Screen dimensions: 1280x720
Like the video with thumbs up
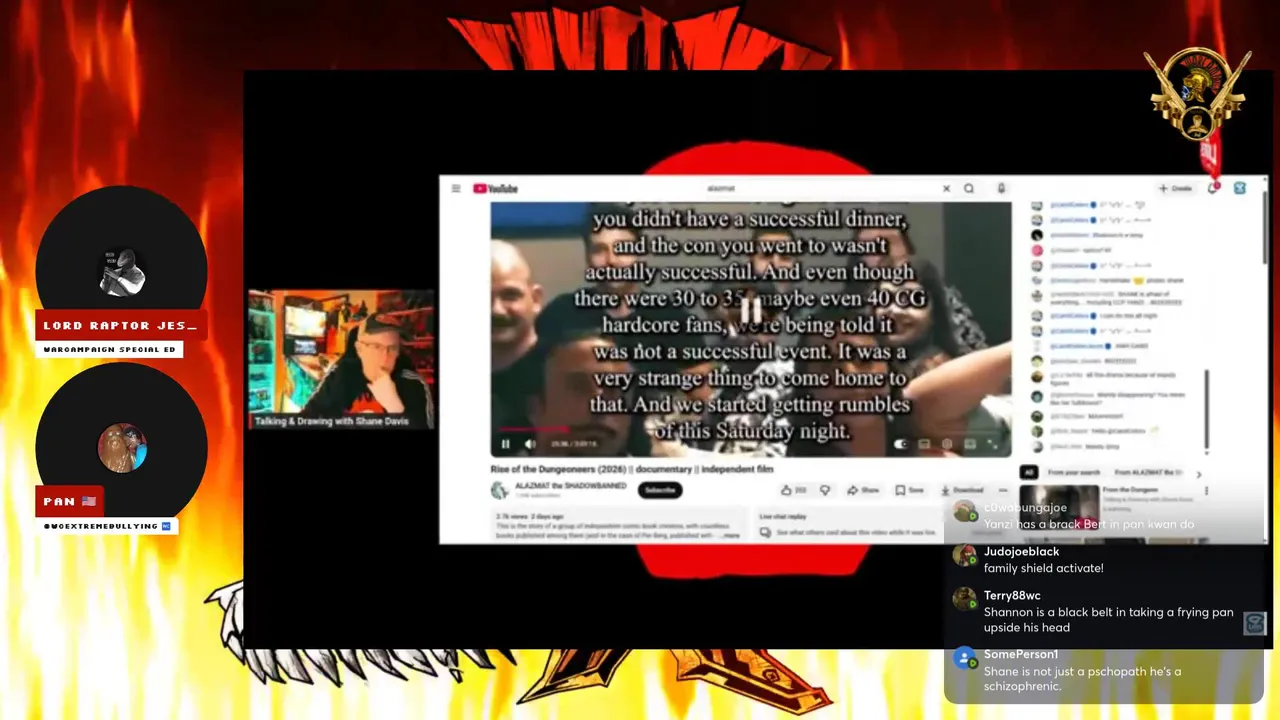pos(793,490)
